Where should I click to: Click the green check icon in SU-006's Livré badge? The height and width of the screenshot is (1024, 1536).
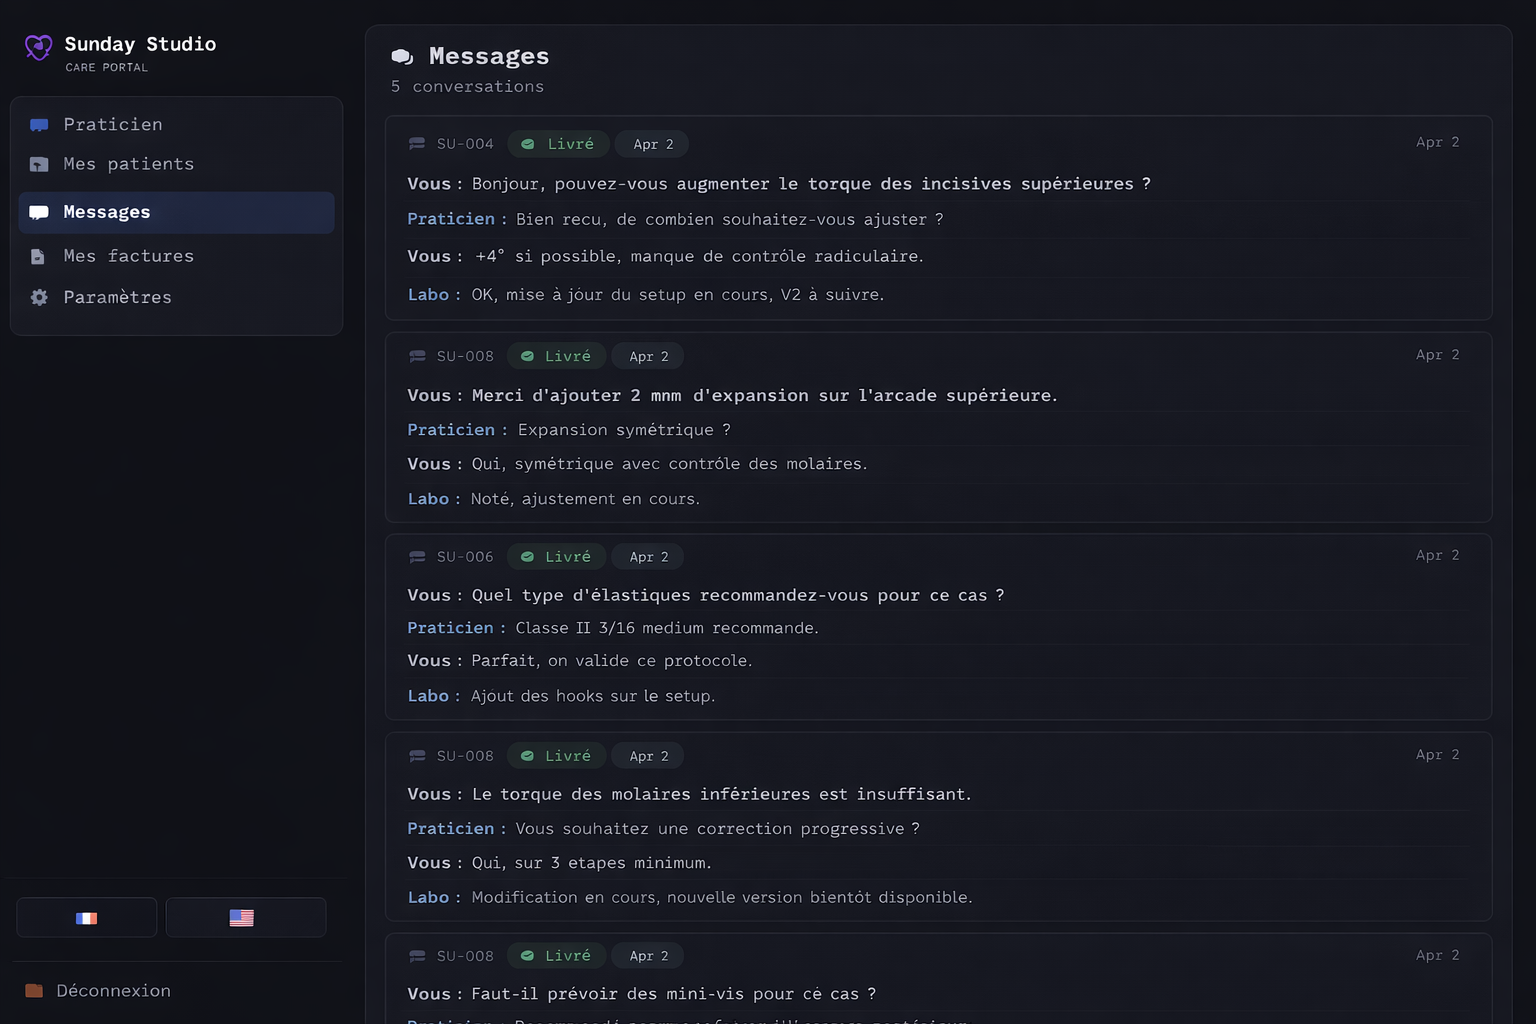[x=527, y=557]
